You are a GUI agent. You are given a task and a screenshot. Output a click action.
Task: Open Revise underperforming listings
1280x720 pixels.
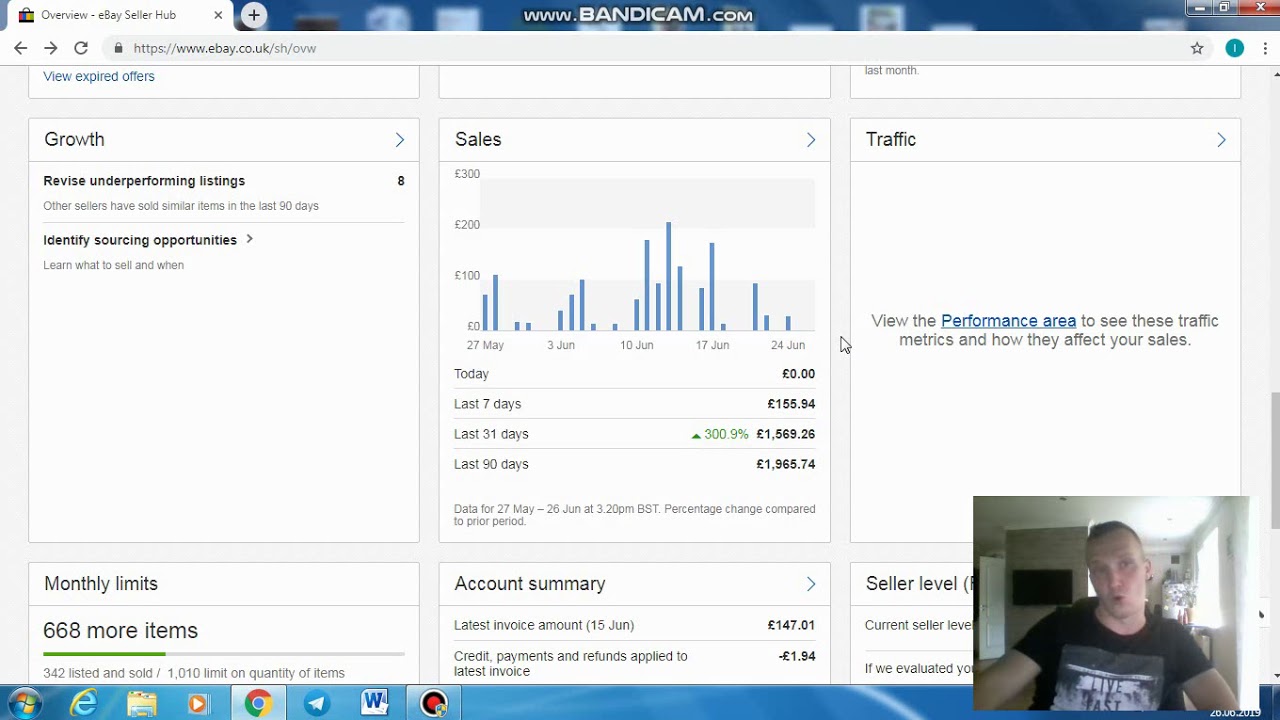point(144,181)
